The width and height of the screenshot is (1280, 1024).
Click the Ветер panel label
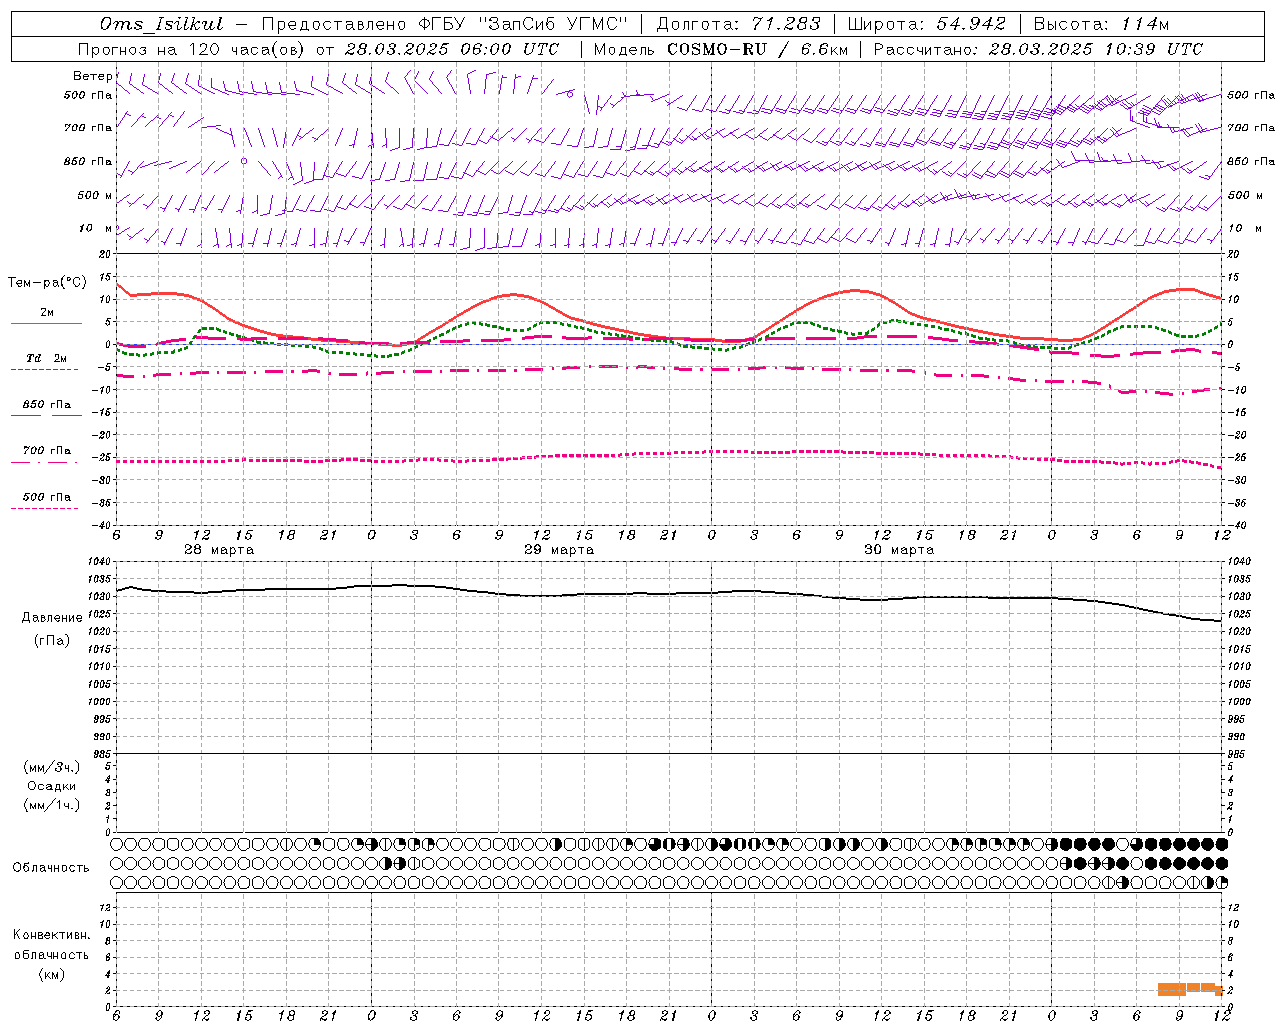click(x=92, y=76)
